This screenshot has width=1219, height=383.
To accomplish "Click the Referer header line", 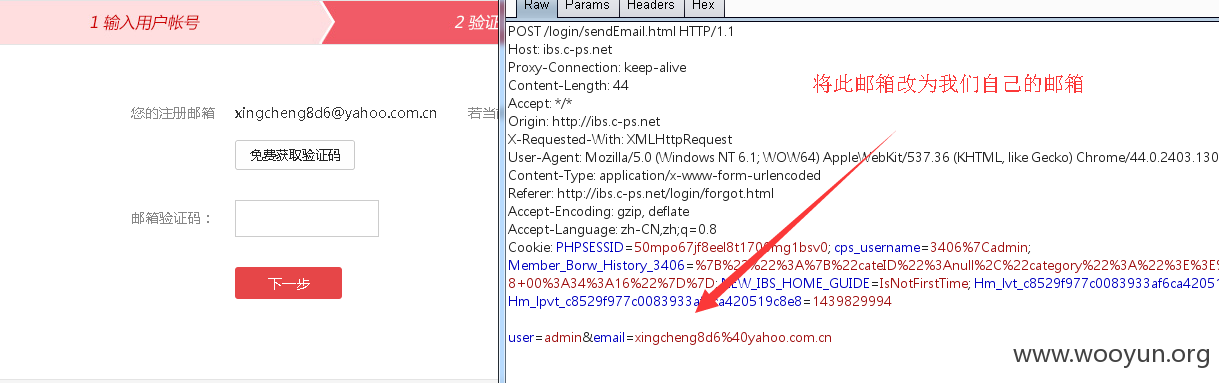I will (x=641, y=193).
